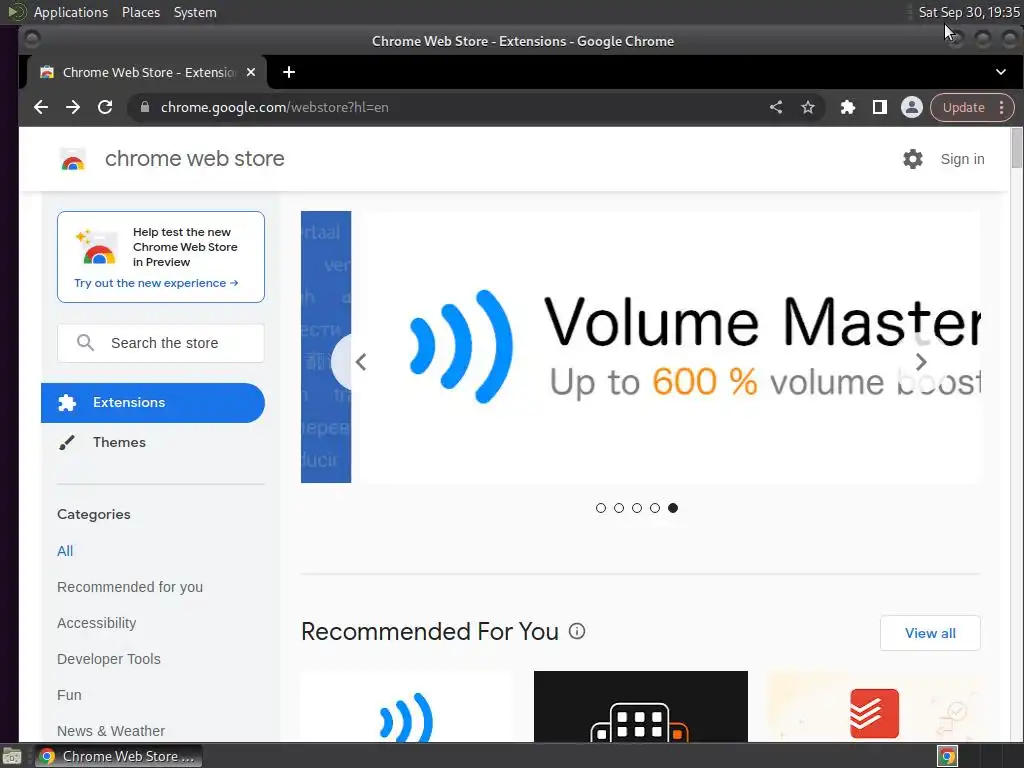Click Chrome icon in bottom-right panel
The width and height of the screenshot is (1024, 768).
click(x=948, y=756)
